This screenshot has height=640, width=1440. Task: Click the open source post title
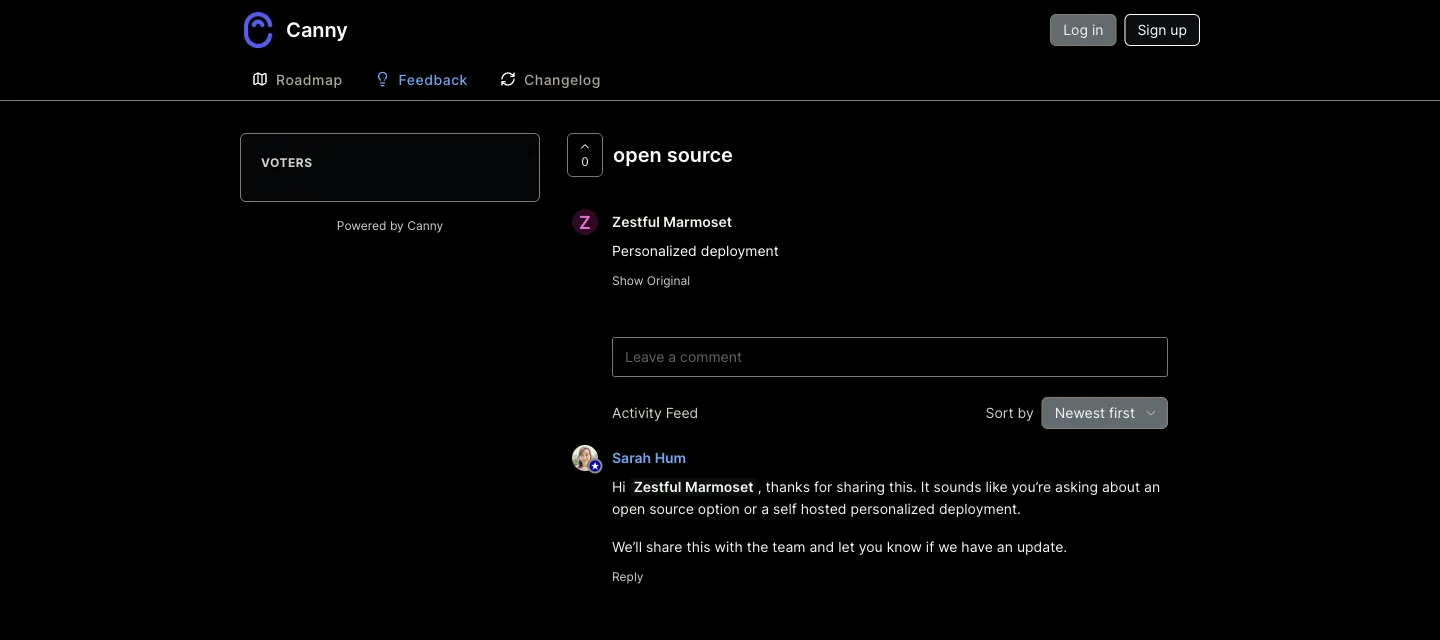[x=673, y=155]
